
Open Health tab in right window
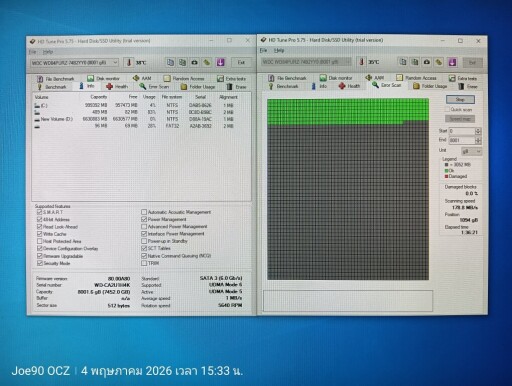349,86
